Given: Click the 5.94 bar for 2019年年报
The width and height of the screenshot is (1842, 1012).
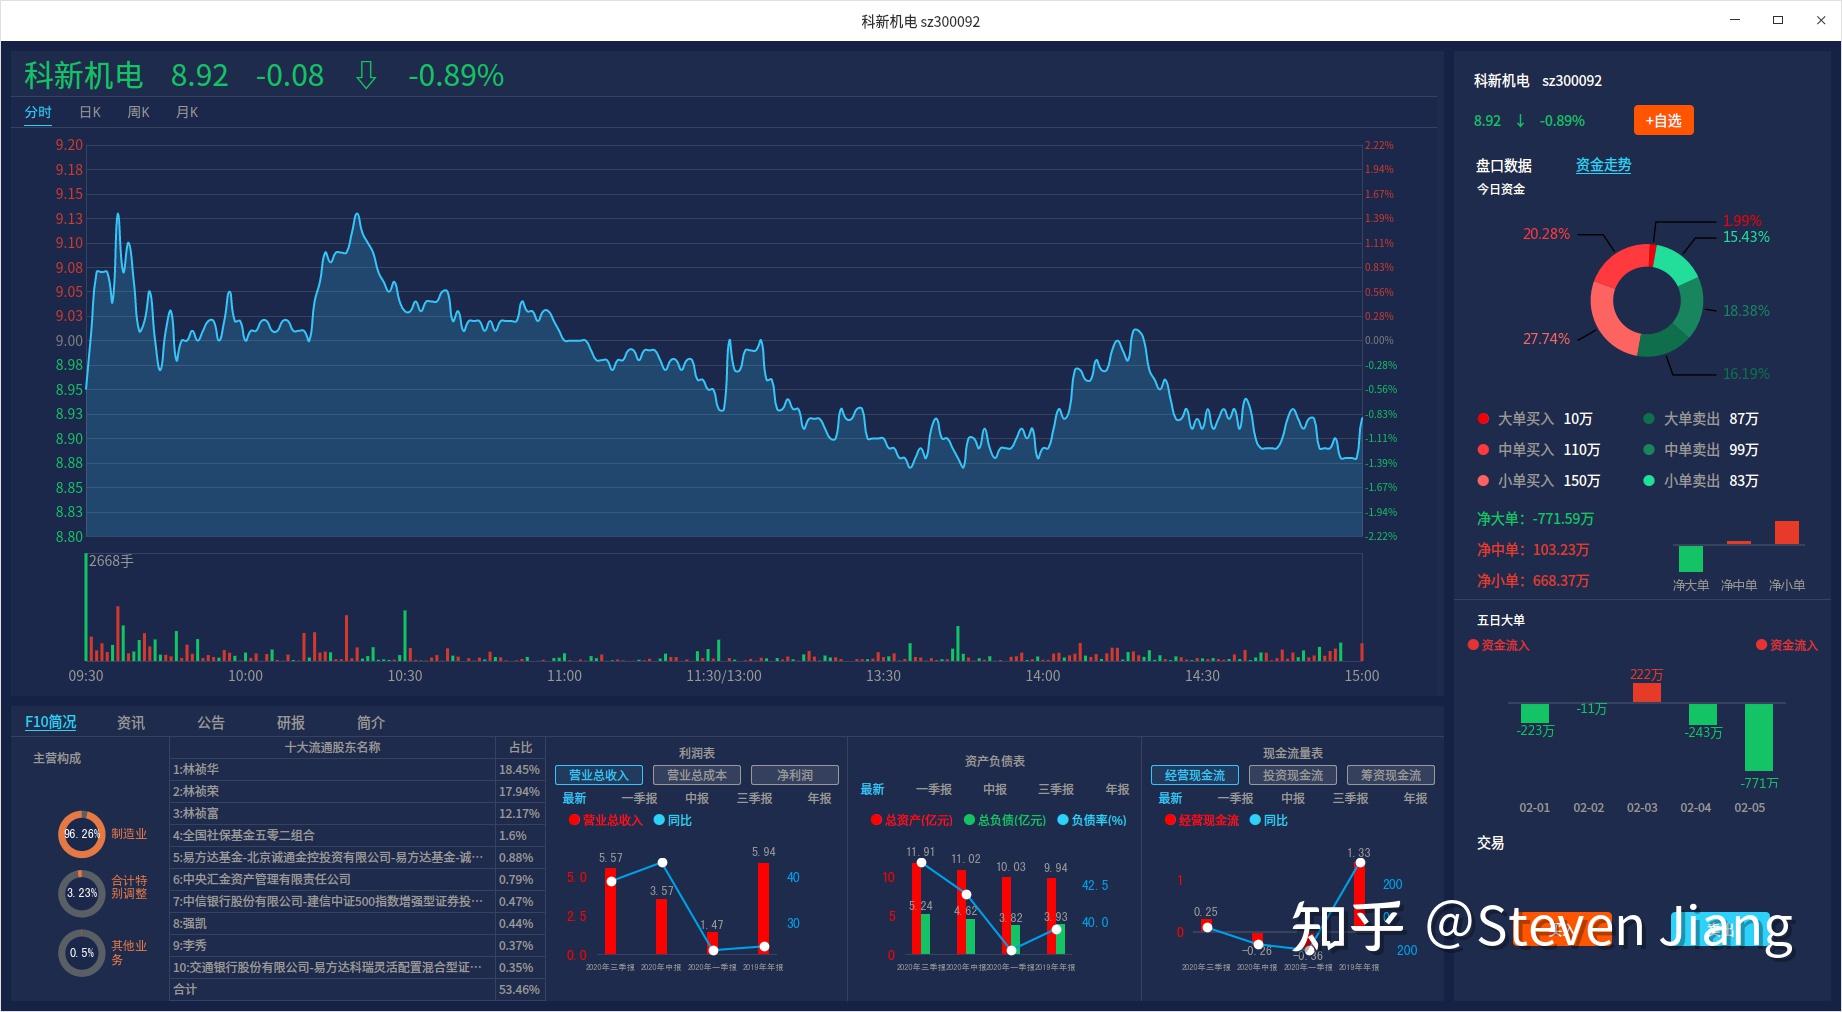Looking at the screenshot, I should (763, 908).
